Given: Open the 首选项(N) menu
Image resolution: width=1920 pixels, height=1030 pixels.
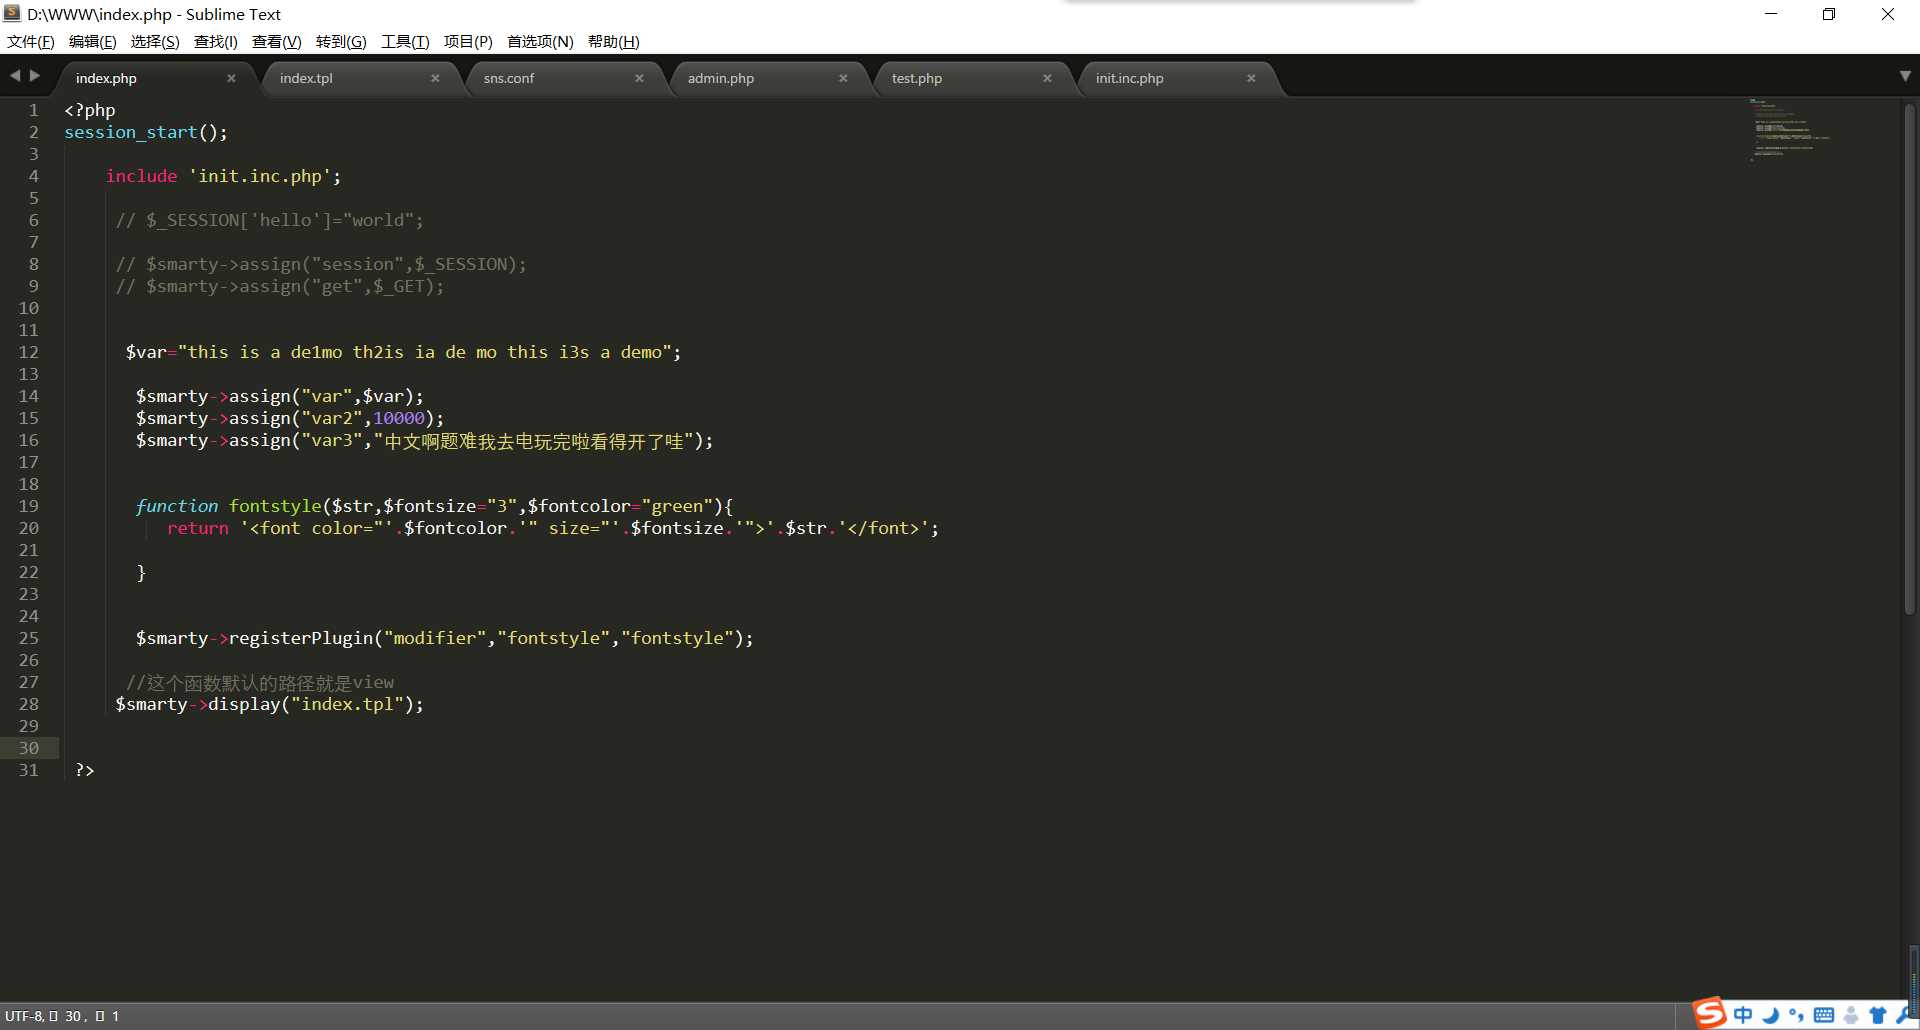Looking at the screenshot, I should tap(540, 41).
